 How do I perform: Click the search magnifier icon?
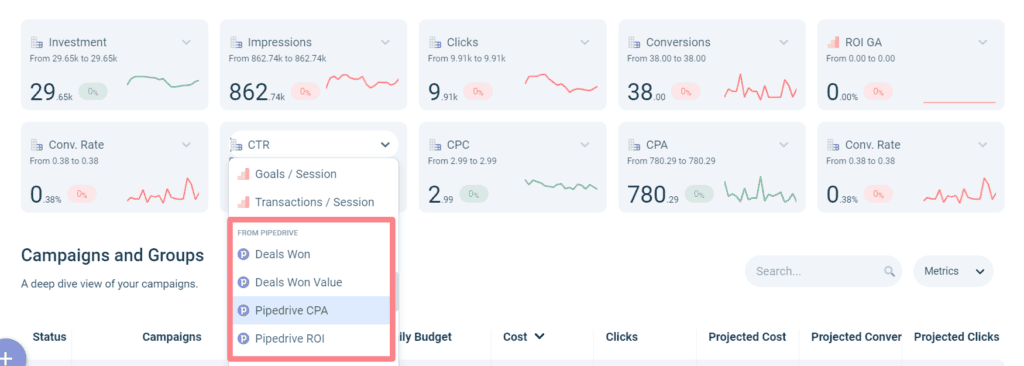[x=889, y=271]
